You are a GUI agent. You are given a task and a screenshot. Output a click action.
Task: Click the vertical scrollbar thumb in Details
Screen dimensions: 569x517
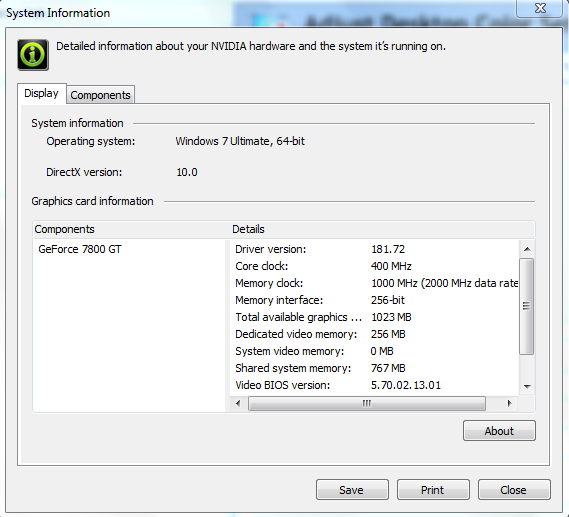[527, 306]
